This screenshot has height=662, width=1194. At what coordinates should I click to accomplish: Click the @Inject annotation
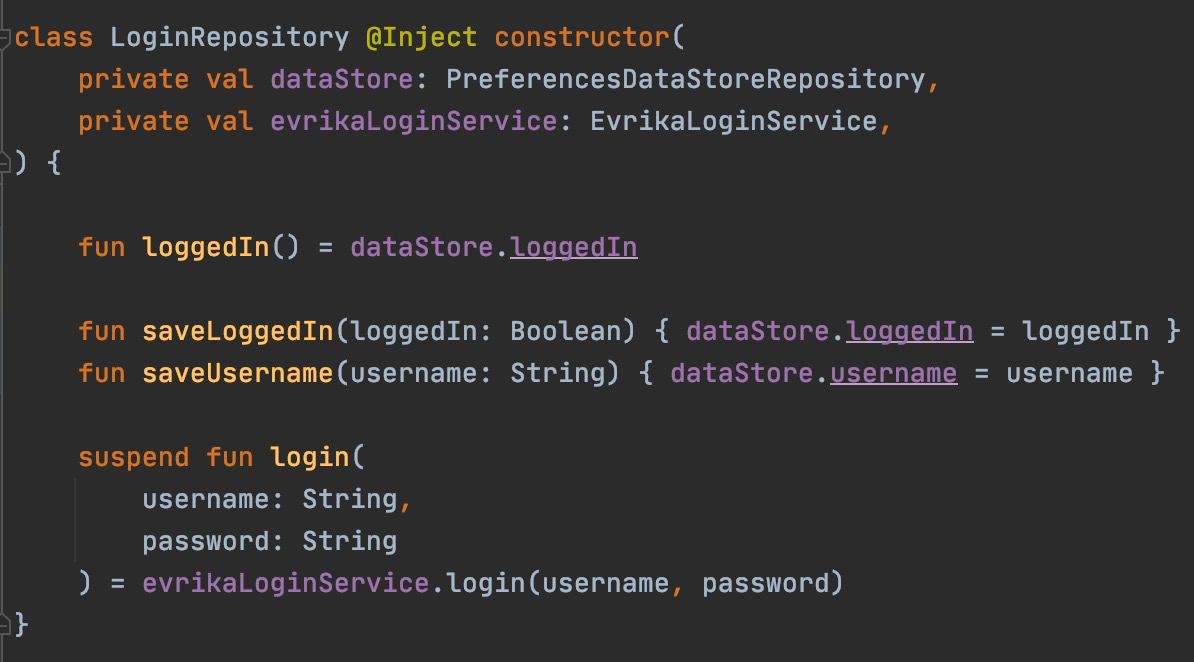click(421, 38)
